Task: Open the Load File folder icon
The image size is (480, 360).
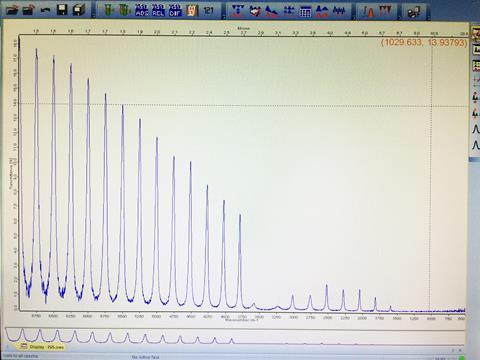Action: [12, 10]
